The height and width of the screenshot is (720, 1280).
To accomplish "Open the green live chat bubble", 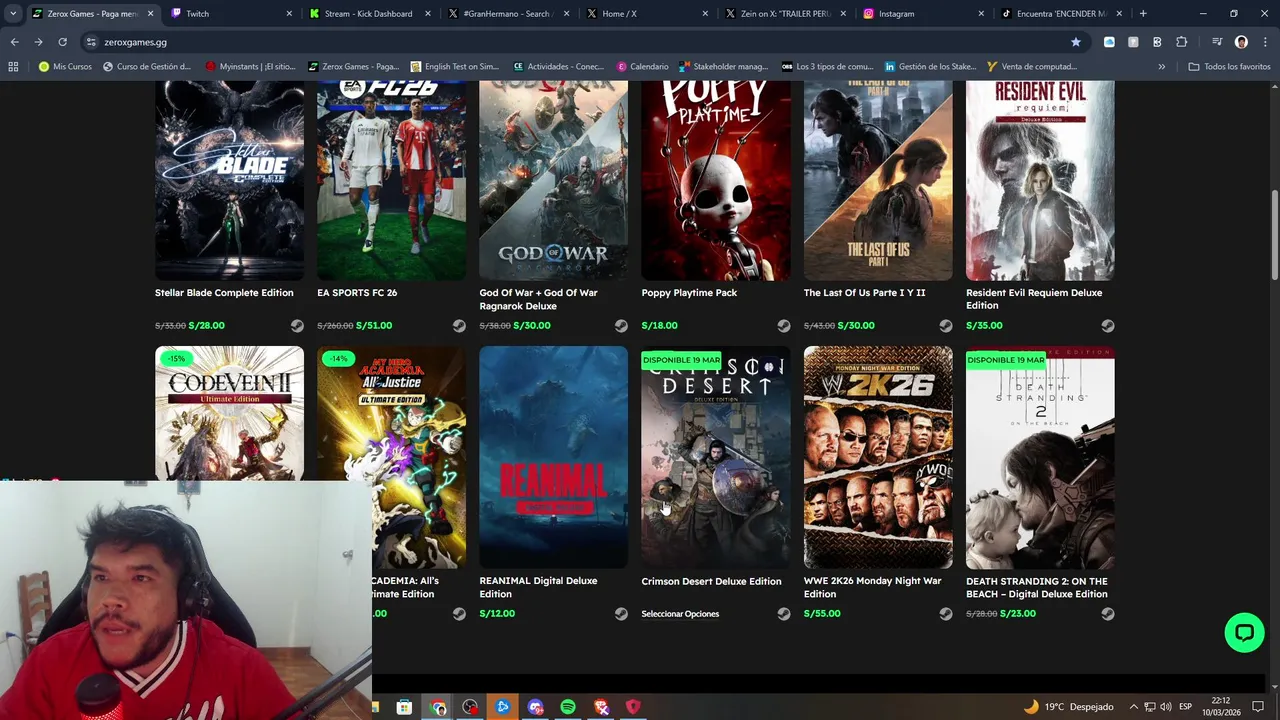I will click(1244, 633).
